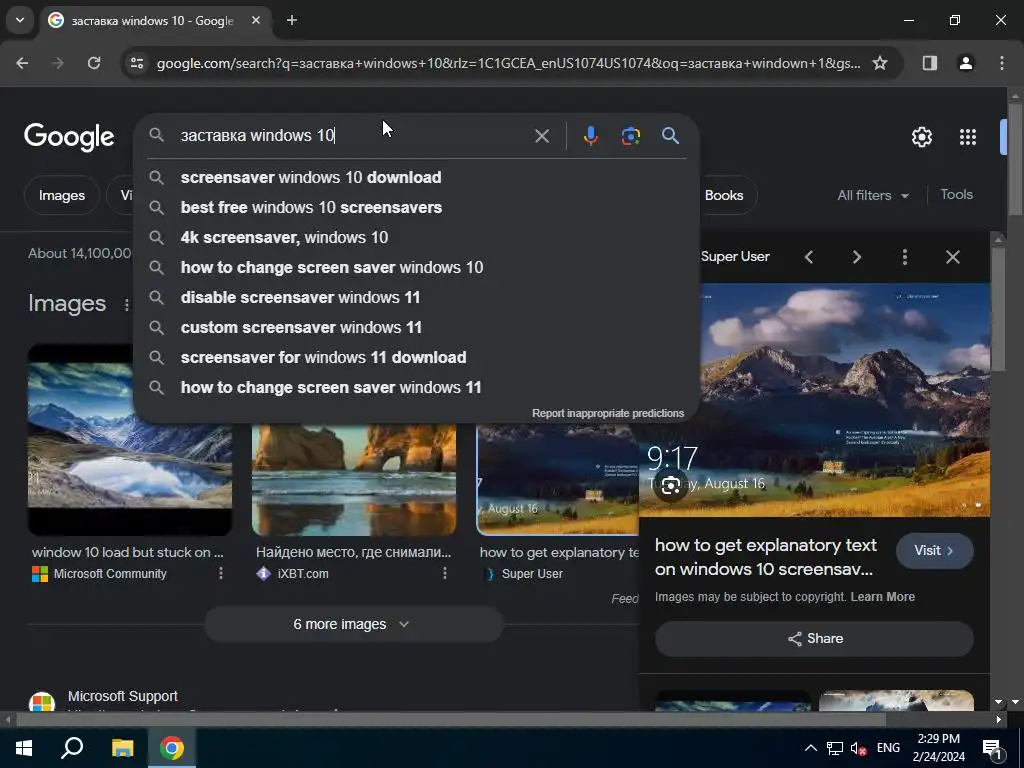Open Google quick settings gear

point(921,137)
